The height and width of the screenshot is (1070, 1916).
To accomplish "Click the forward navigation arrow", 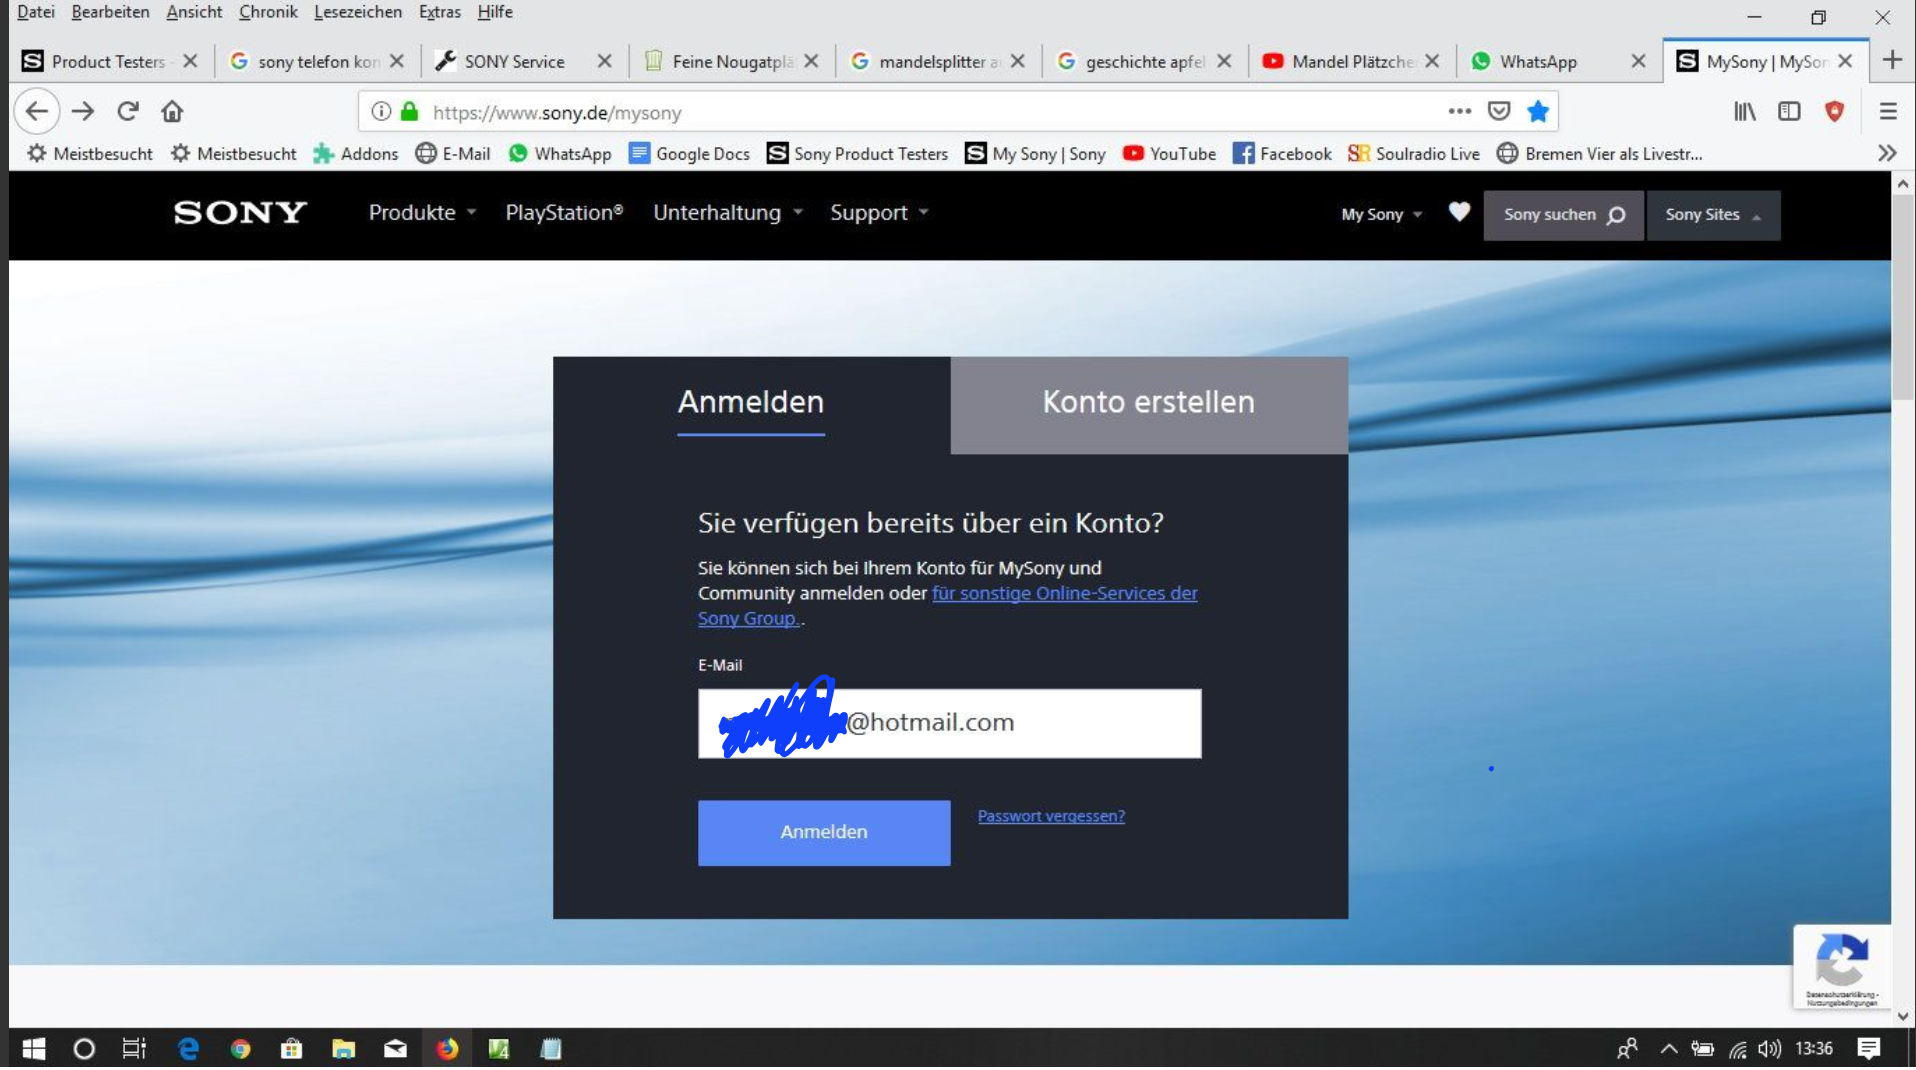I will [x=83, y=111].
